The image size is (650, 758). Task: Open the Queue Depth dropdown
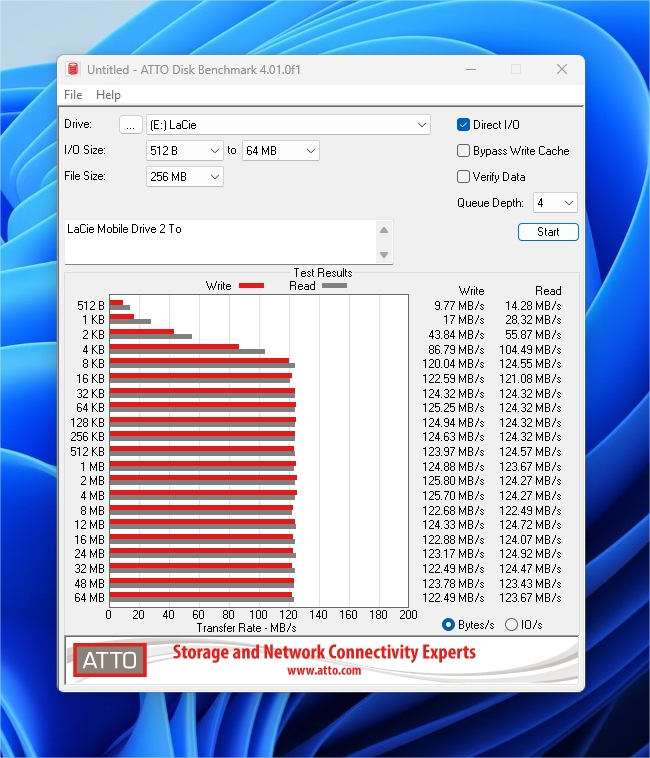(555, 203)
